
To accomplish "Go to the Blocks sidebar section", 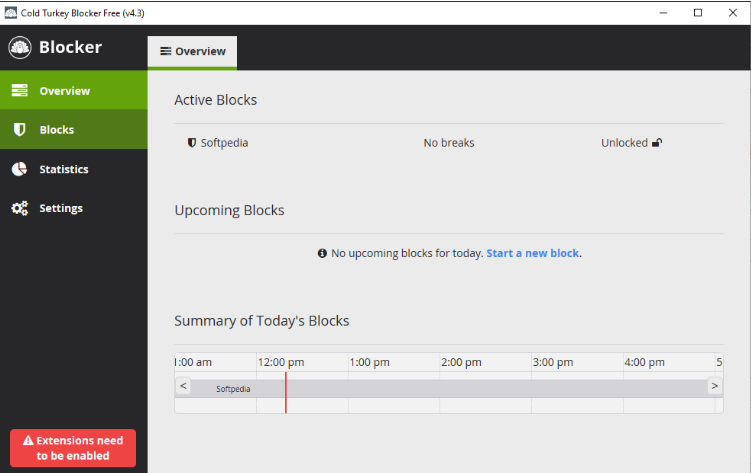I will tap(74, 129).
